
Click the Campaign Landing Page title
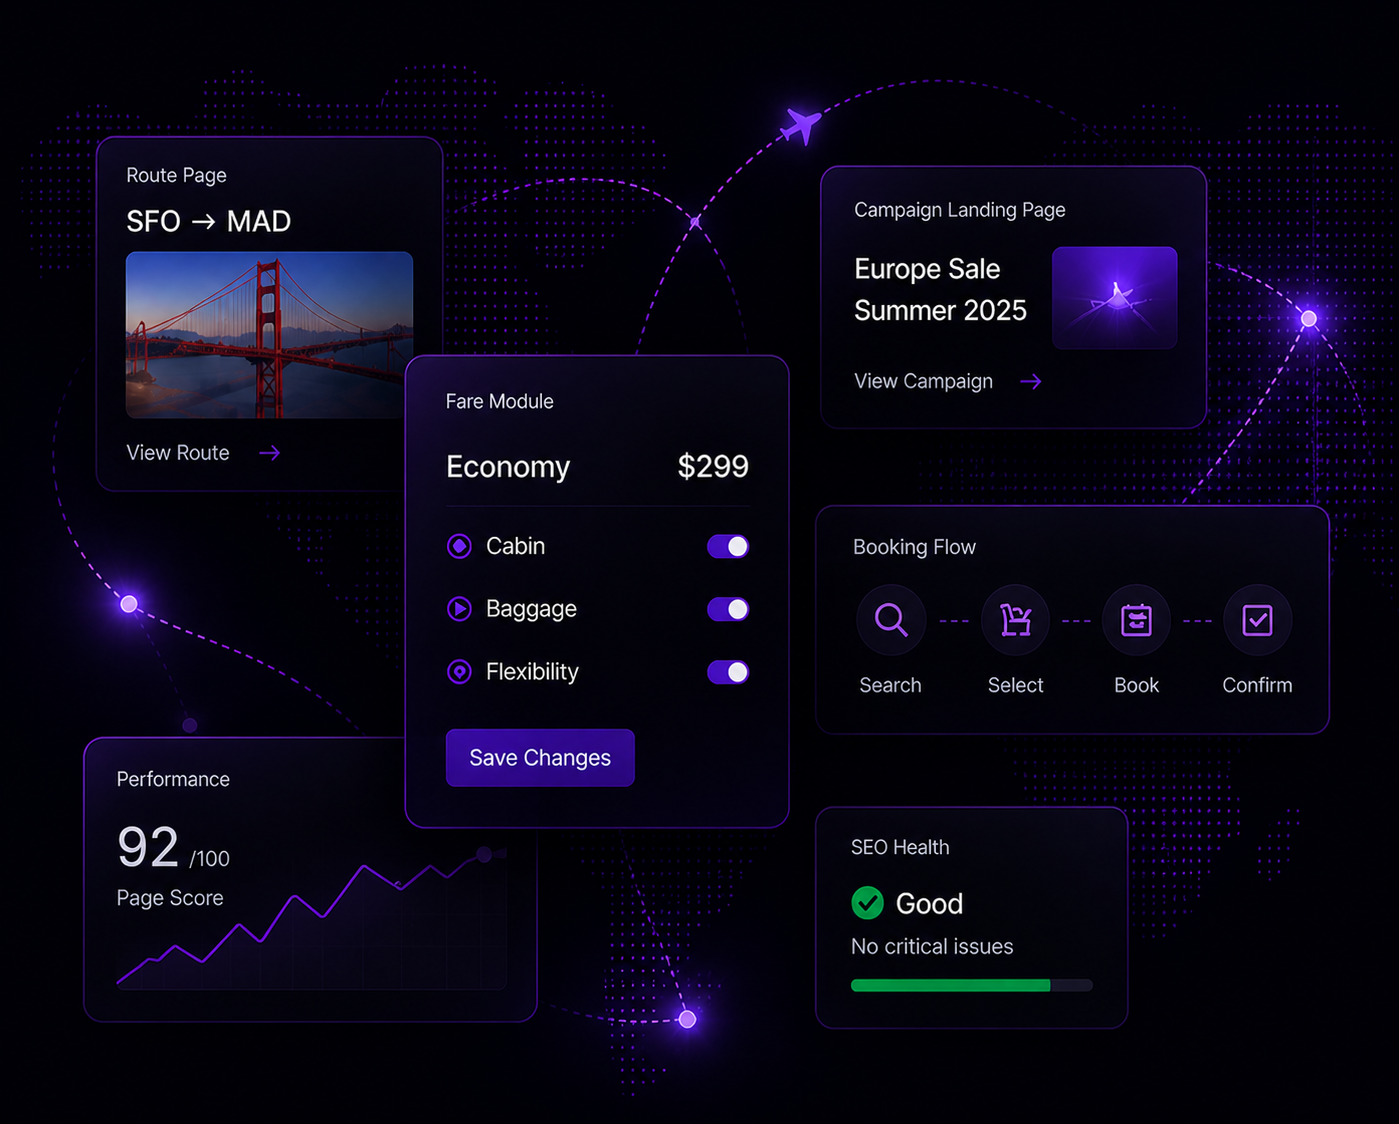[x=959, y=210]
